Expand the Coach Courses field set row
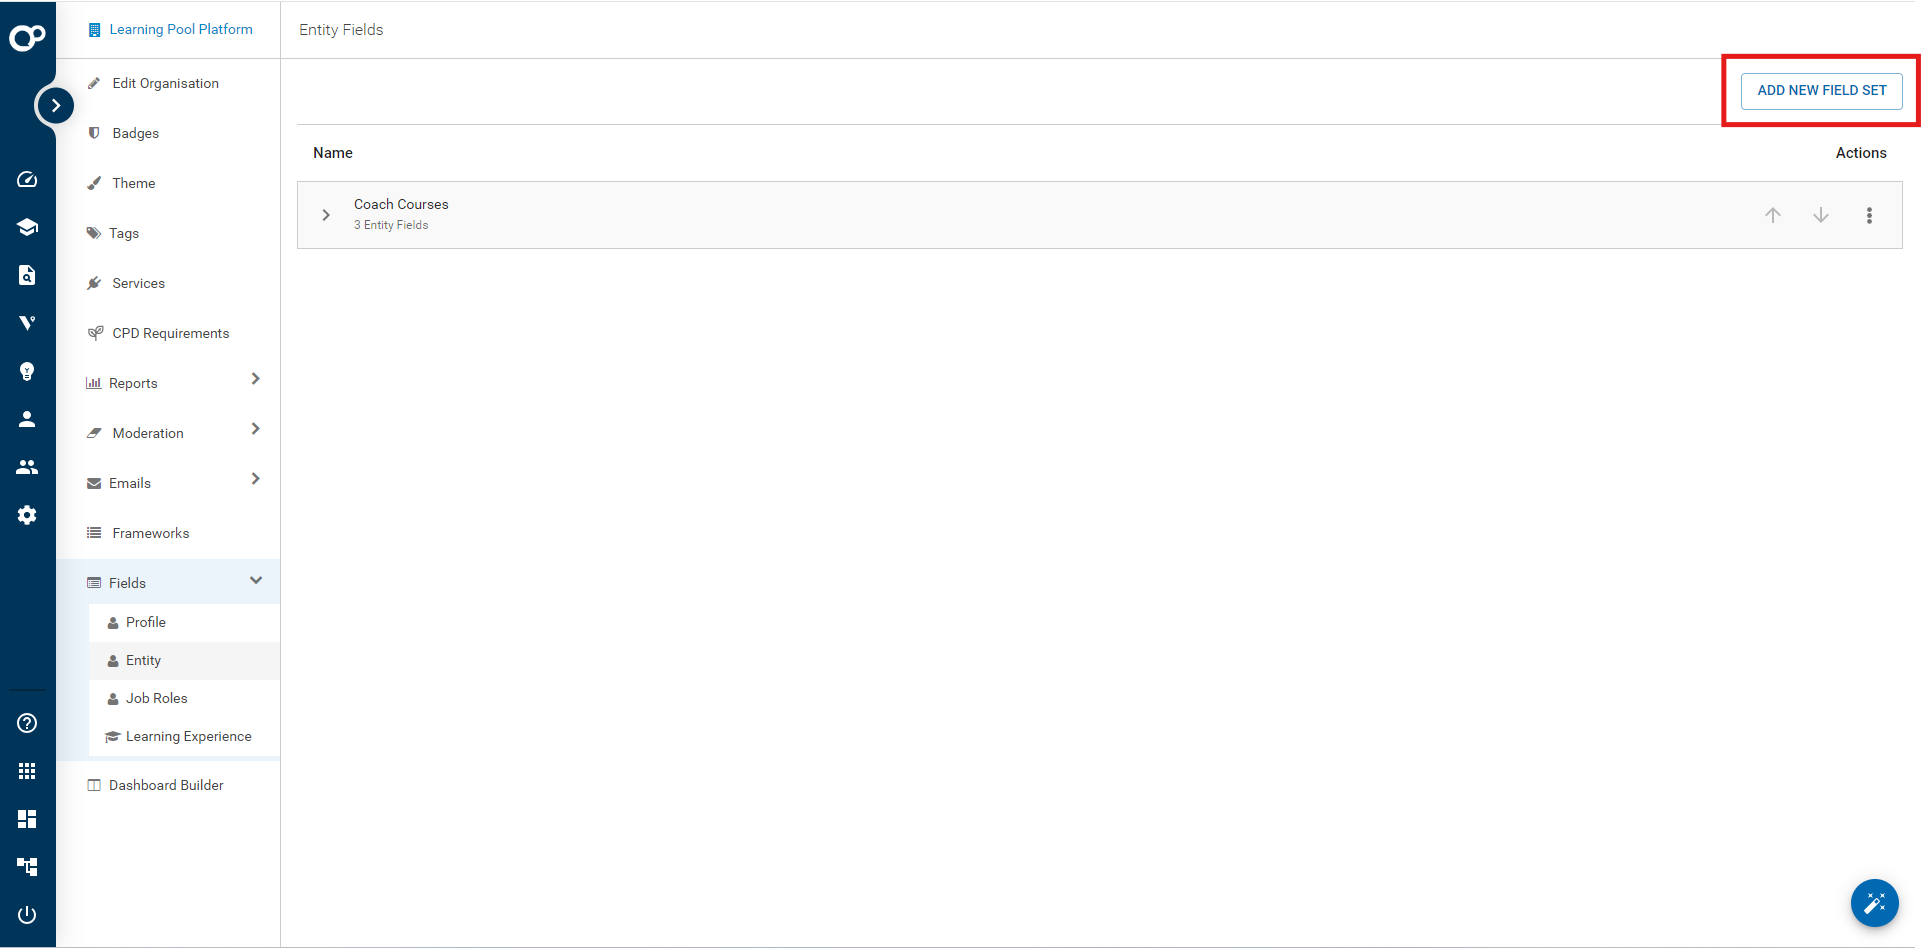Screen dimensions: 1921x948 pyautogui.click(x=326, y=215)
